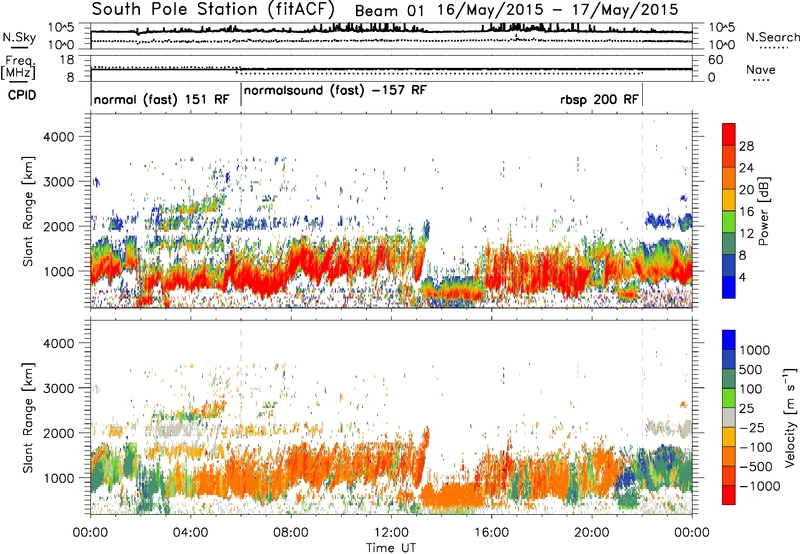Click the velocity panel 'Slant Range [km]' label
800x554 pixels.
(28, 418)
